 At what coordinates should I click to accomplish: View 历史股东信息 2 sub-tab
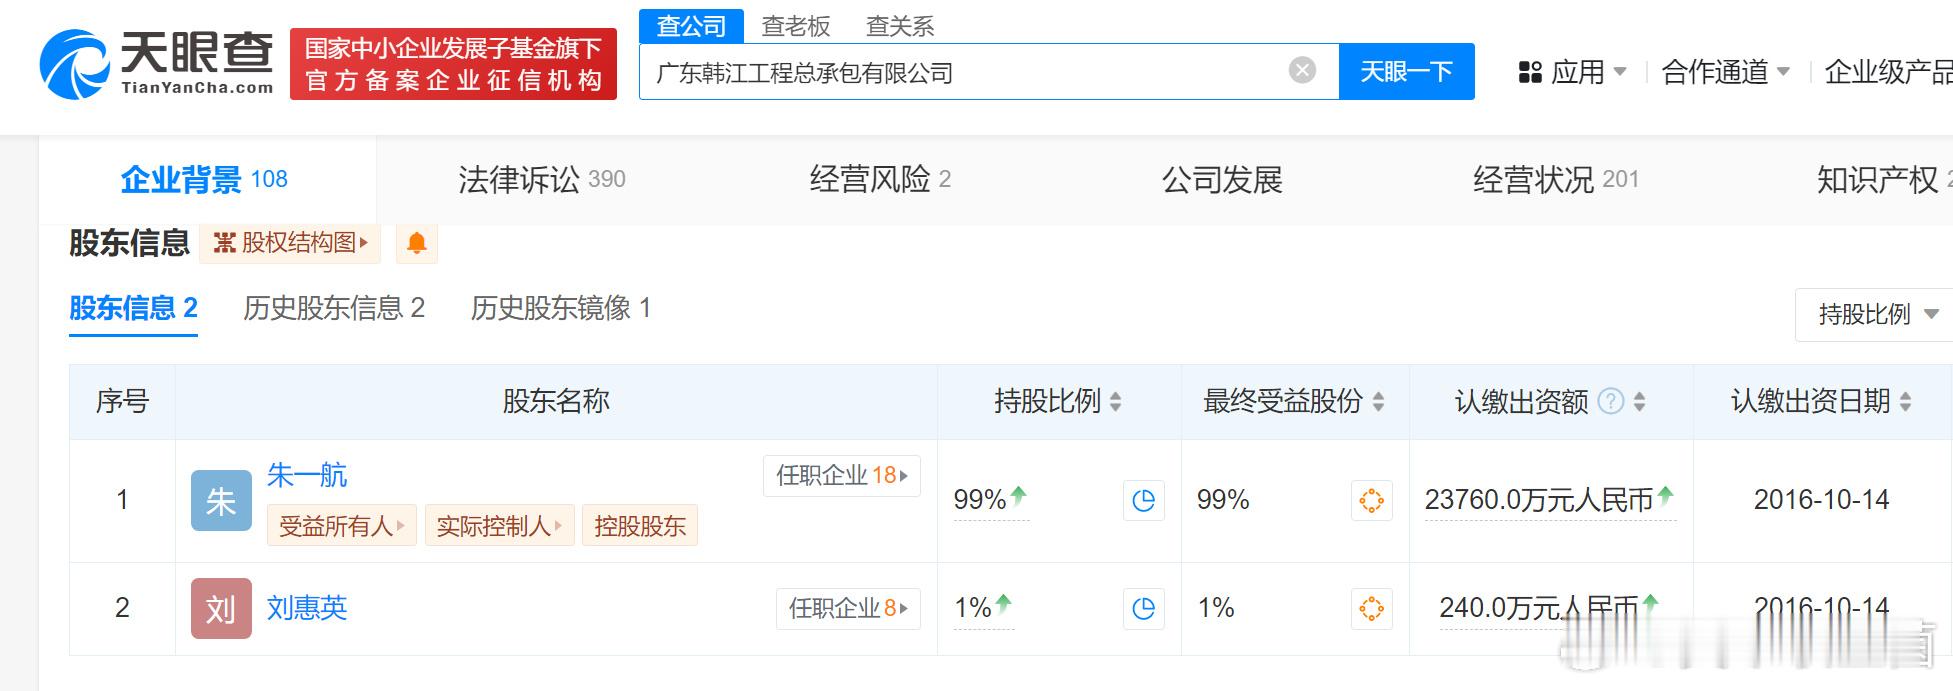[x=334, y=308]
